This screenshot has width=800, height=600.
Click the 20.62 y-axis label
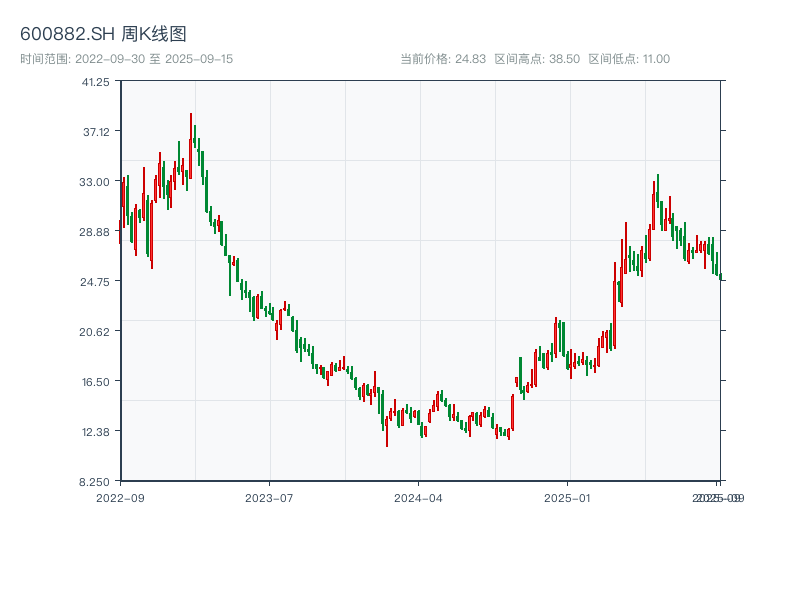pyautogui.click(x=96, y=332)
